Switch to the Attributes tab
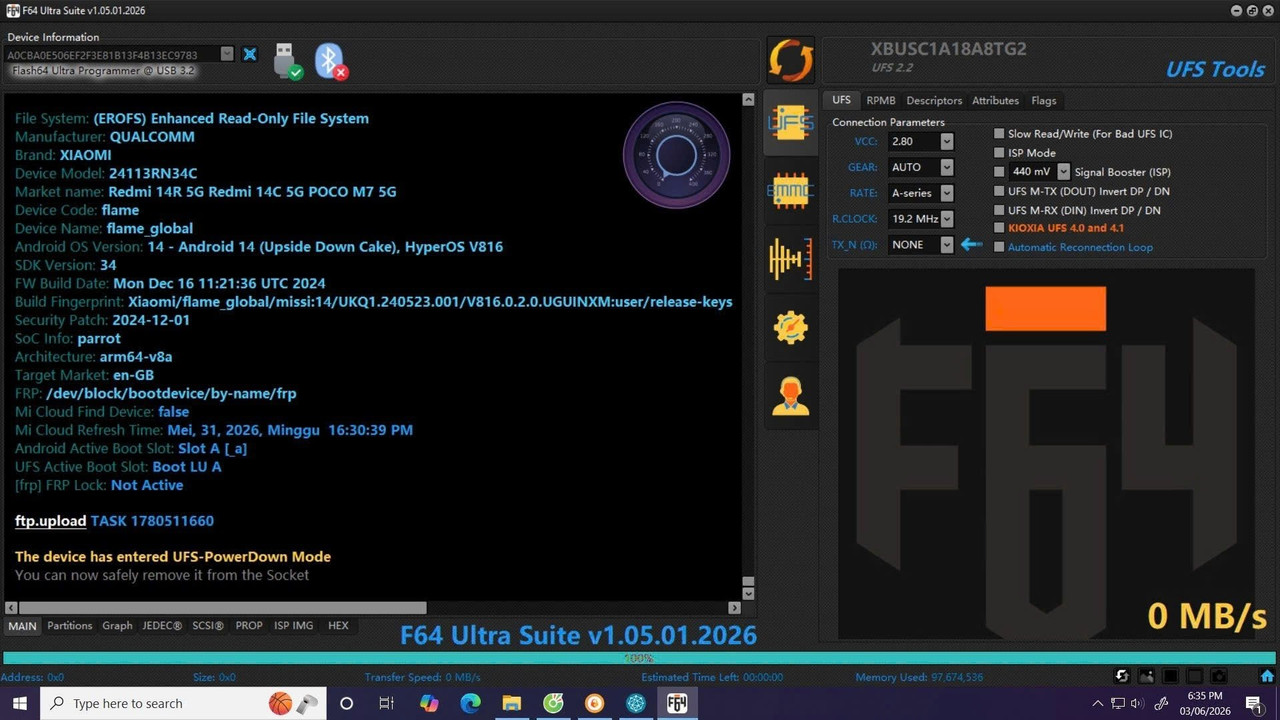 coord(995,100)
